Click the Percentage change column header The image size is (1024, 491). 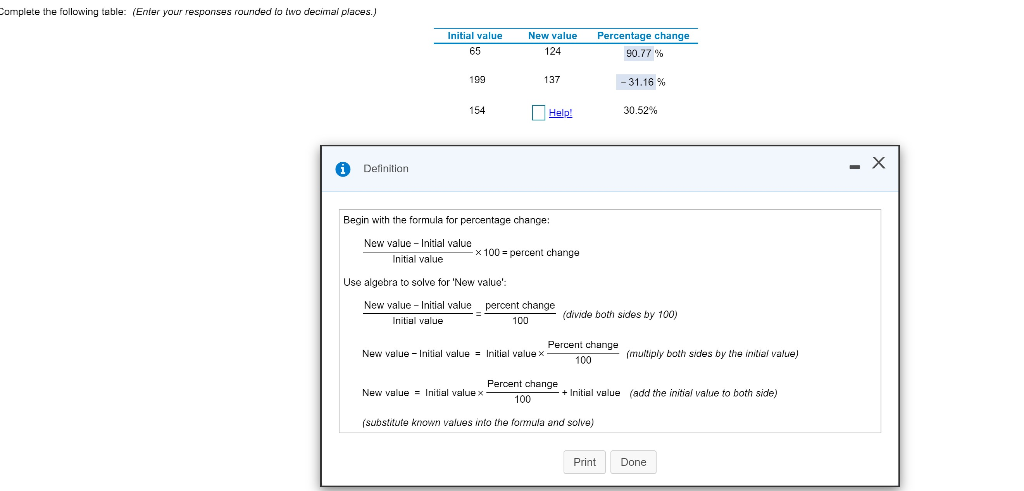(643, 36)
